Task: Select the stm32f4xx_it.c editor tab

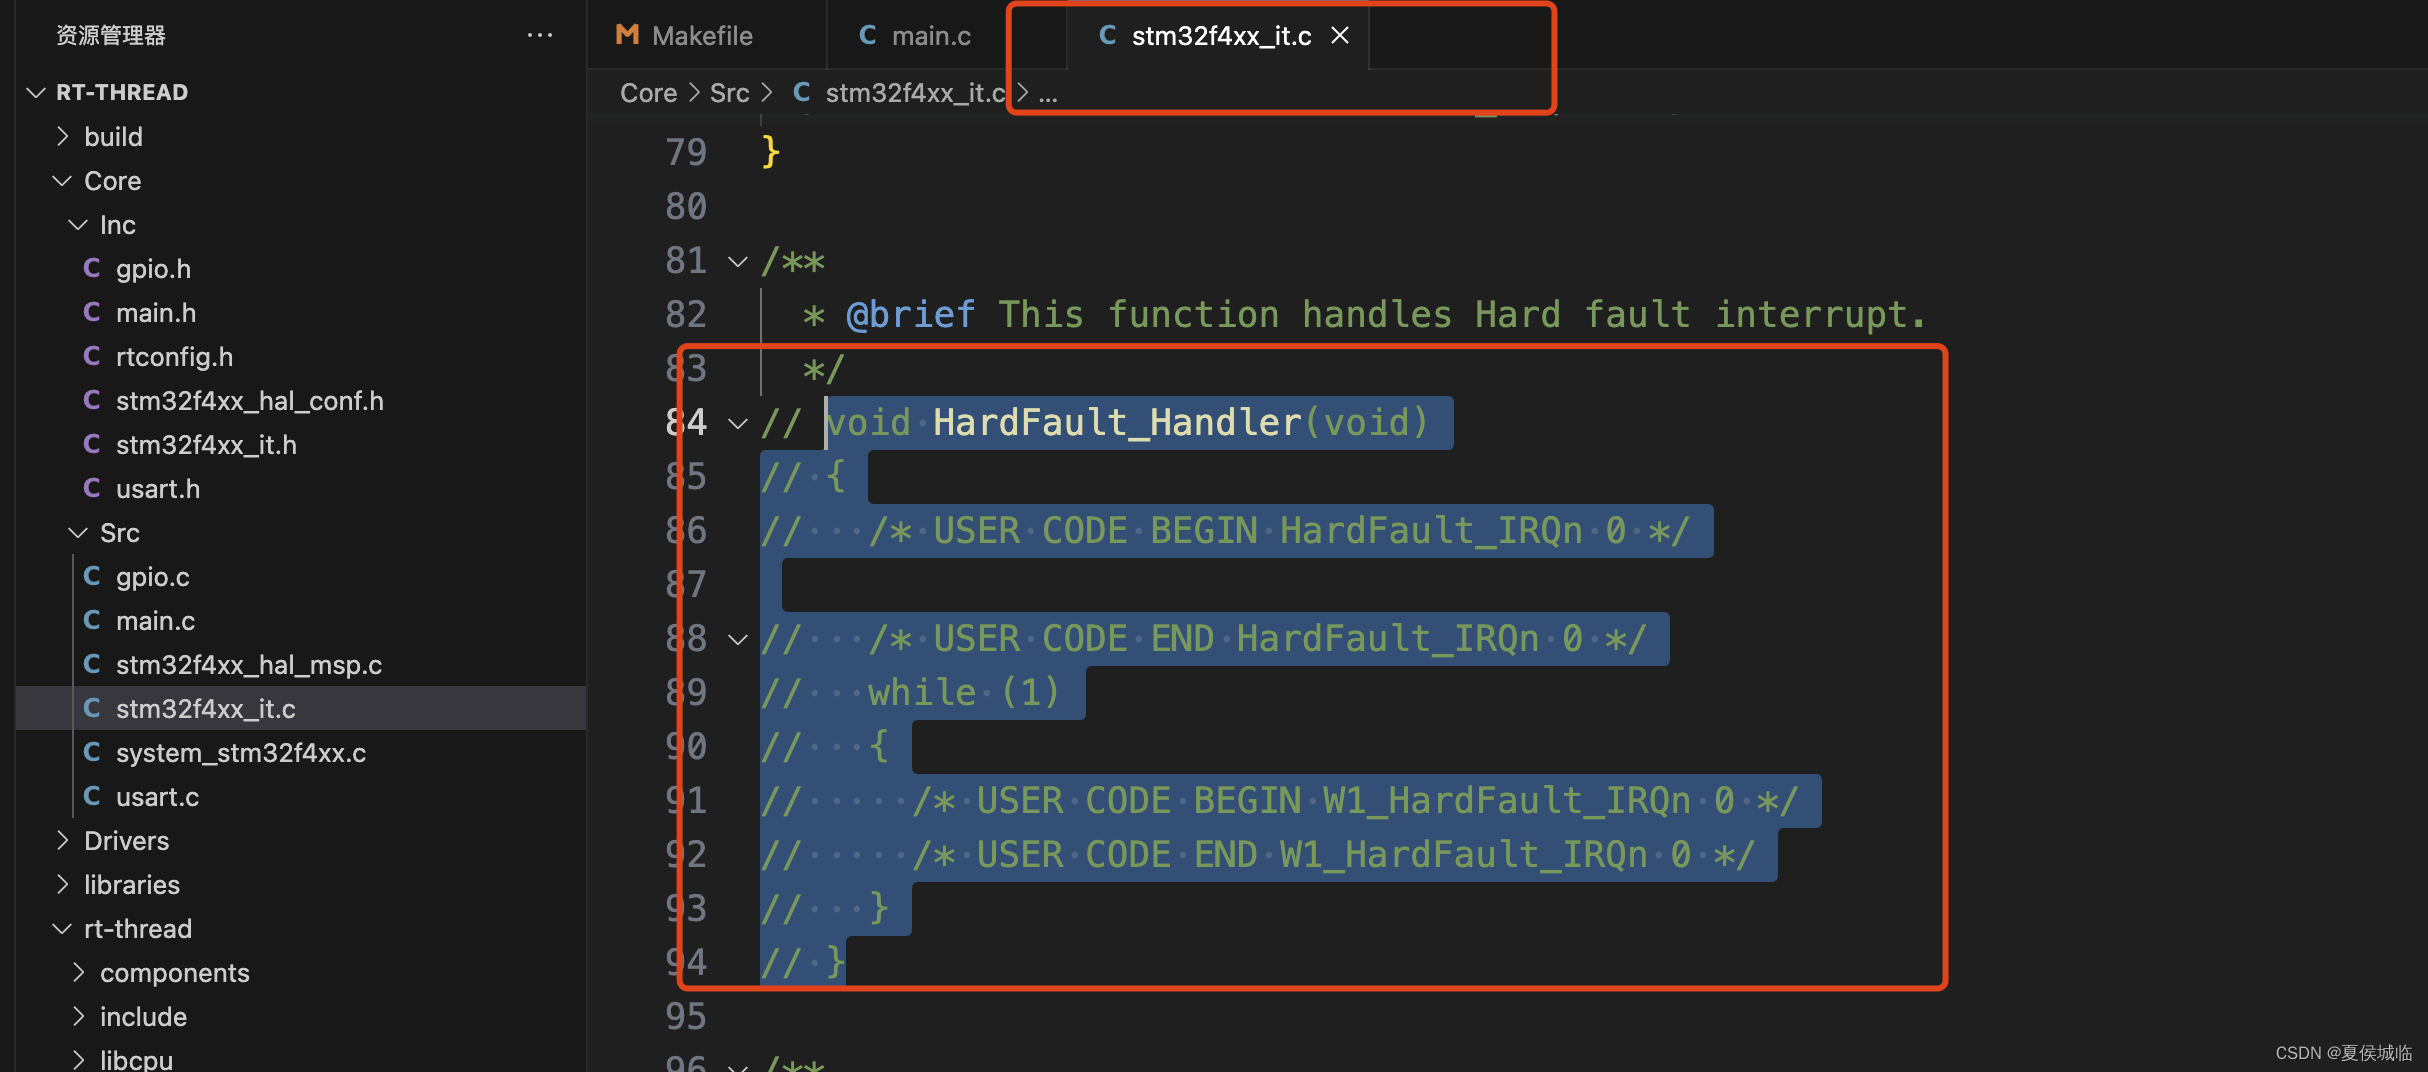Action: click(1218, 35)
